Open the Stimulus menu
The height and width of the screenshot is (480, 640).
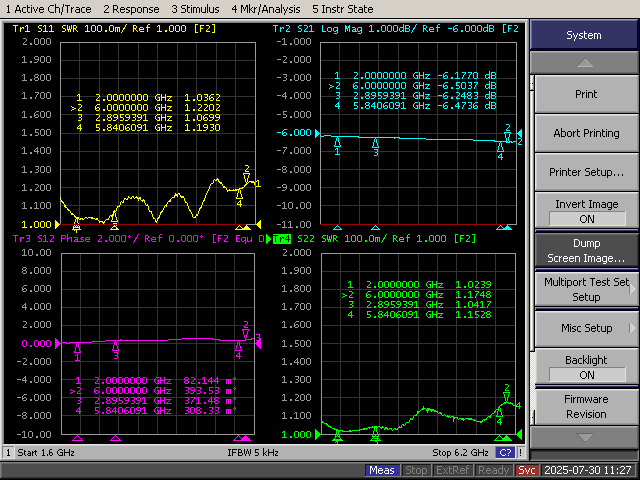point(195,9)
